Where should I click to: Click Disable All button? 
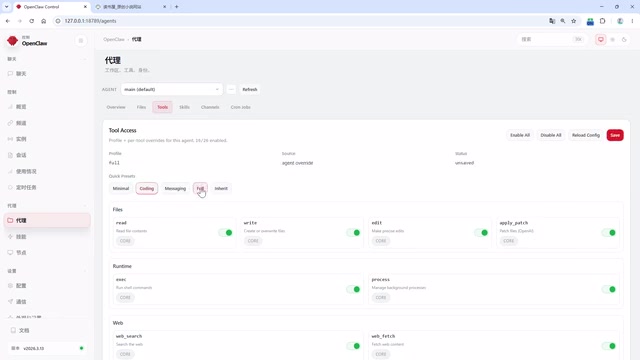coord(551,135)
